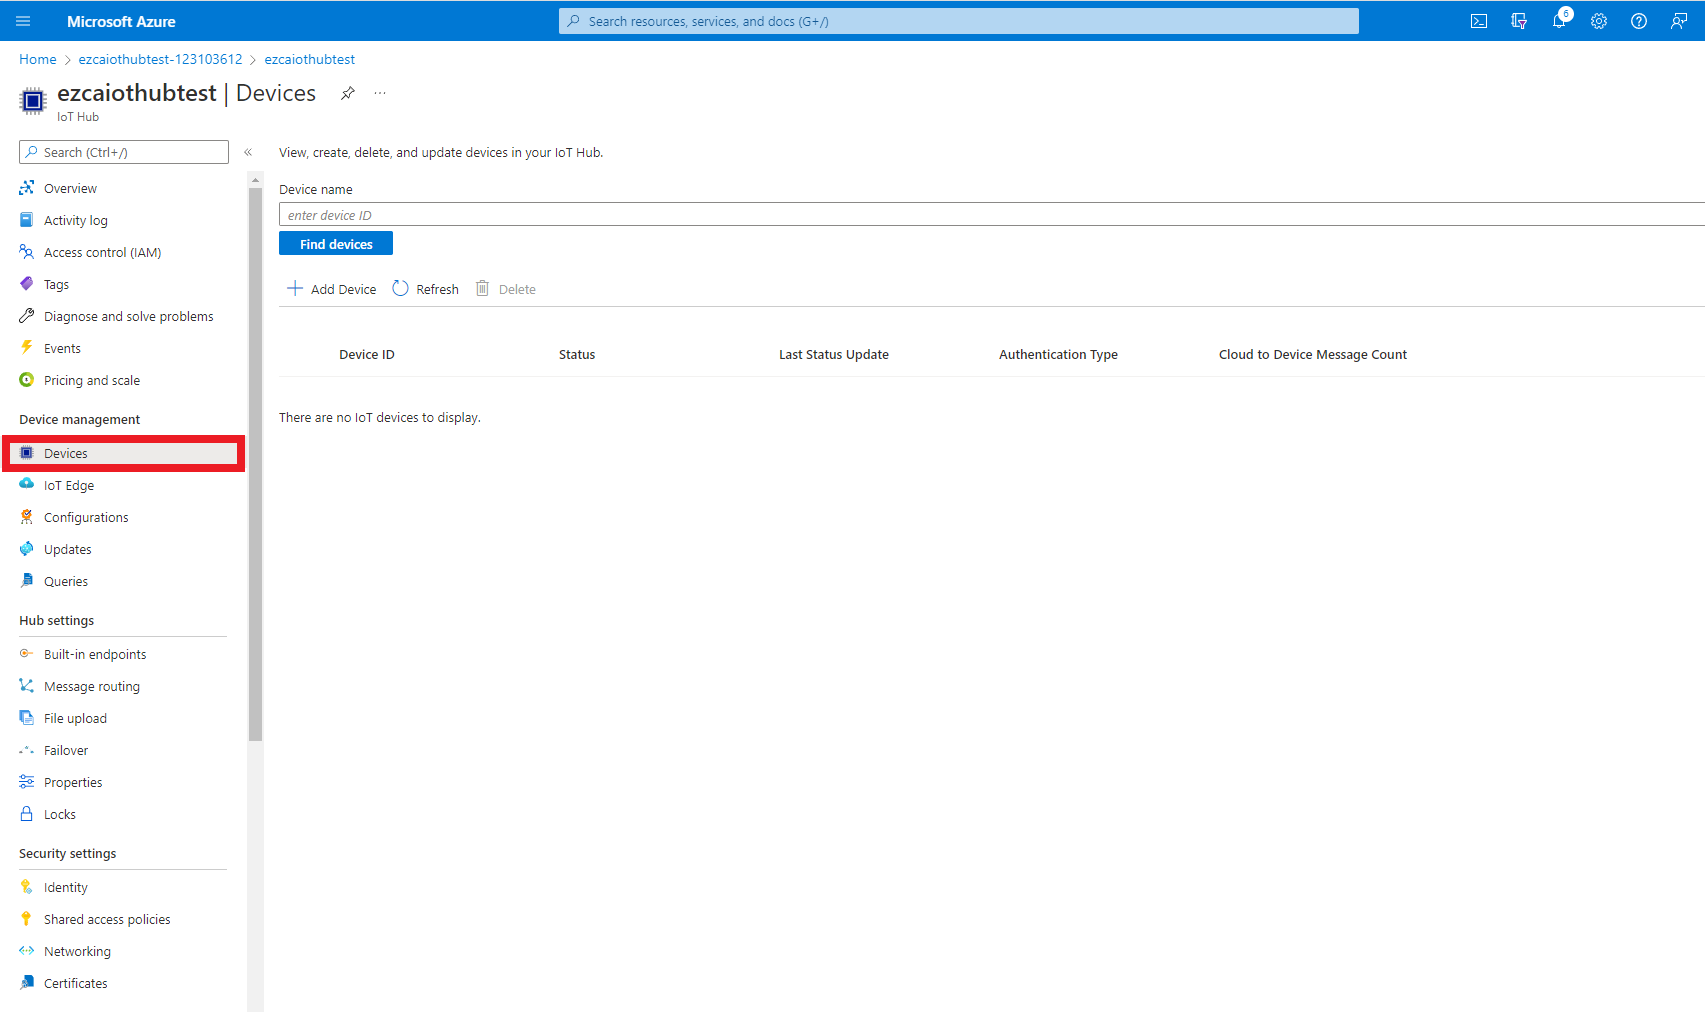
Task: Open ezcaiothubtest-123103612 breadcrumb link
Action: (x=161, y=59)
